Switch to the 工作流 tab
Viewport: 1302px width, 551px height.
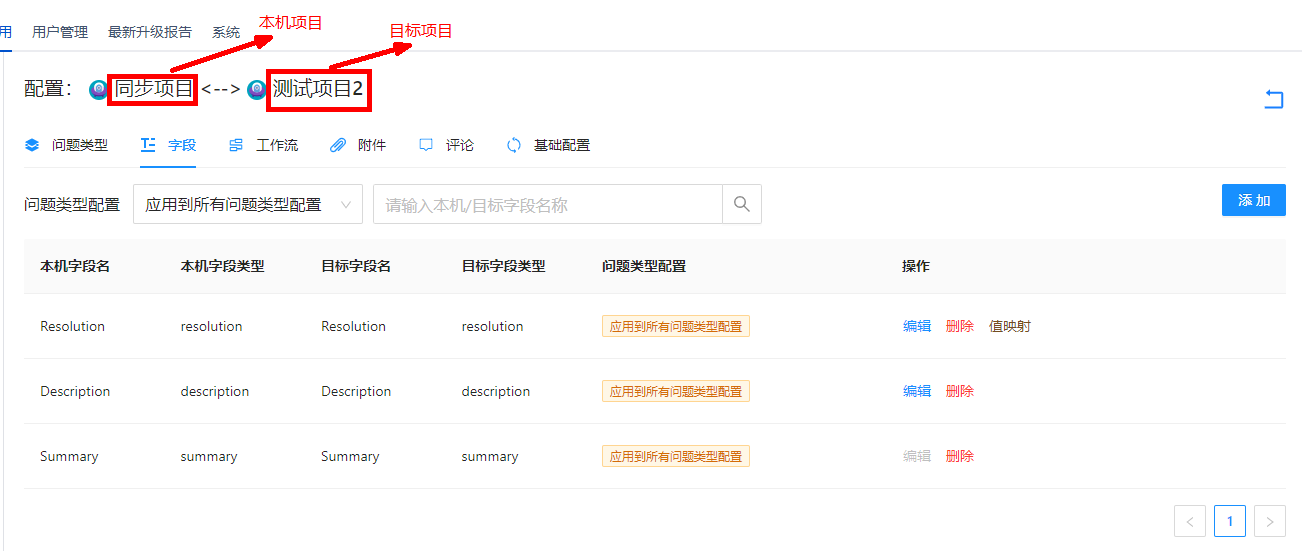(x=264, y=145)
